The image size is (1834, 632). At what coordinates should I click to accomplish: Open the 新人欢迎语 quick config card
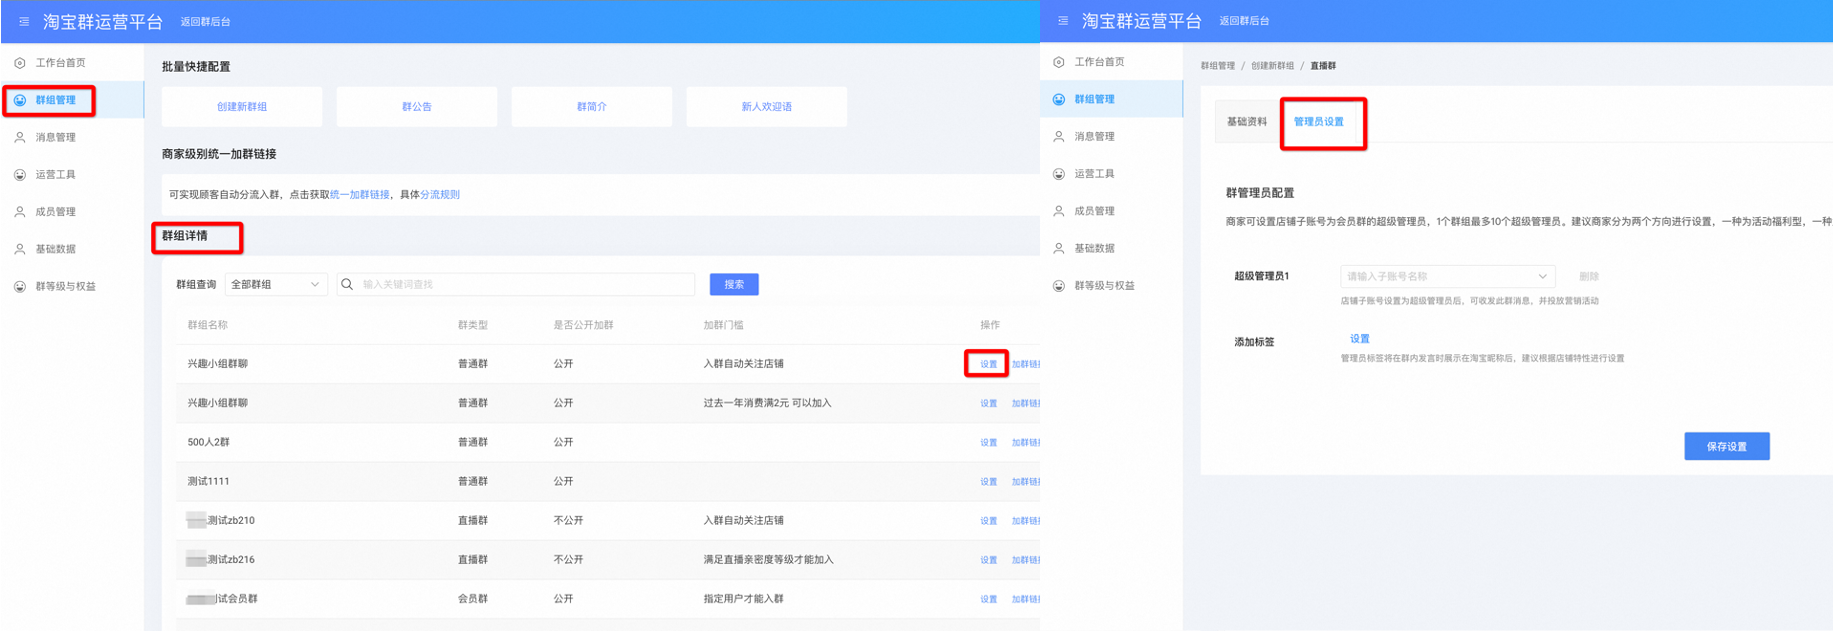767,107
